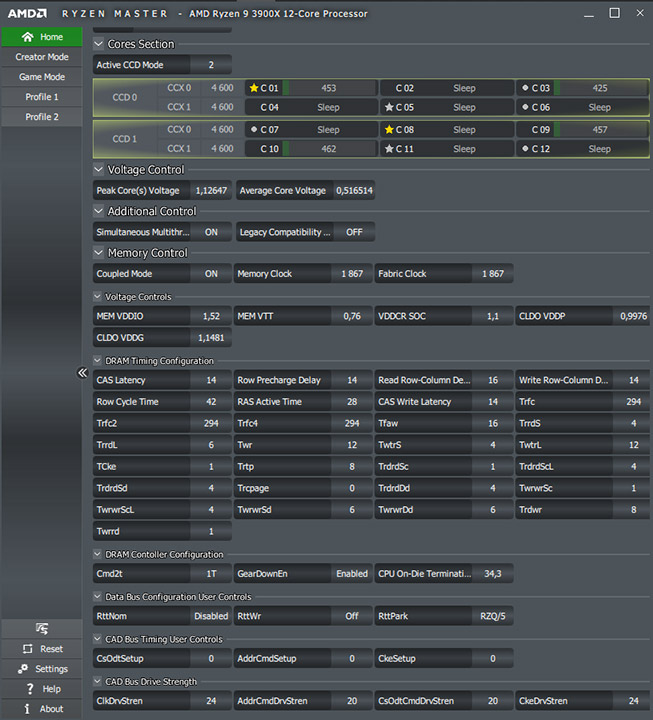The height and width of the screenshot is (720, 653).
Task: Click the gold star on core C 01
Action: (253, 88)
